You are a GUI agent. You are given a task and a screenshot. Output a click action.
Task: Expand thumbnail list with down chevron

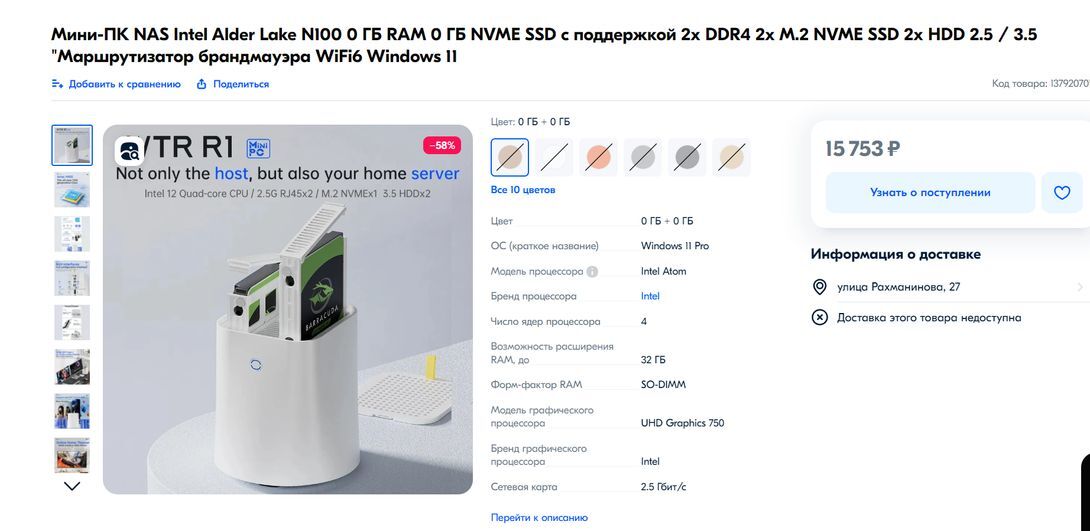pyautogui.click(x=72, y=486)
